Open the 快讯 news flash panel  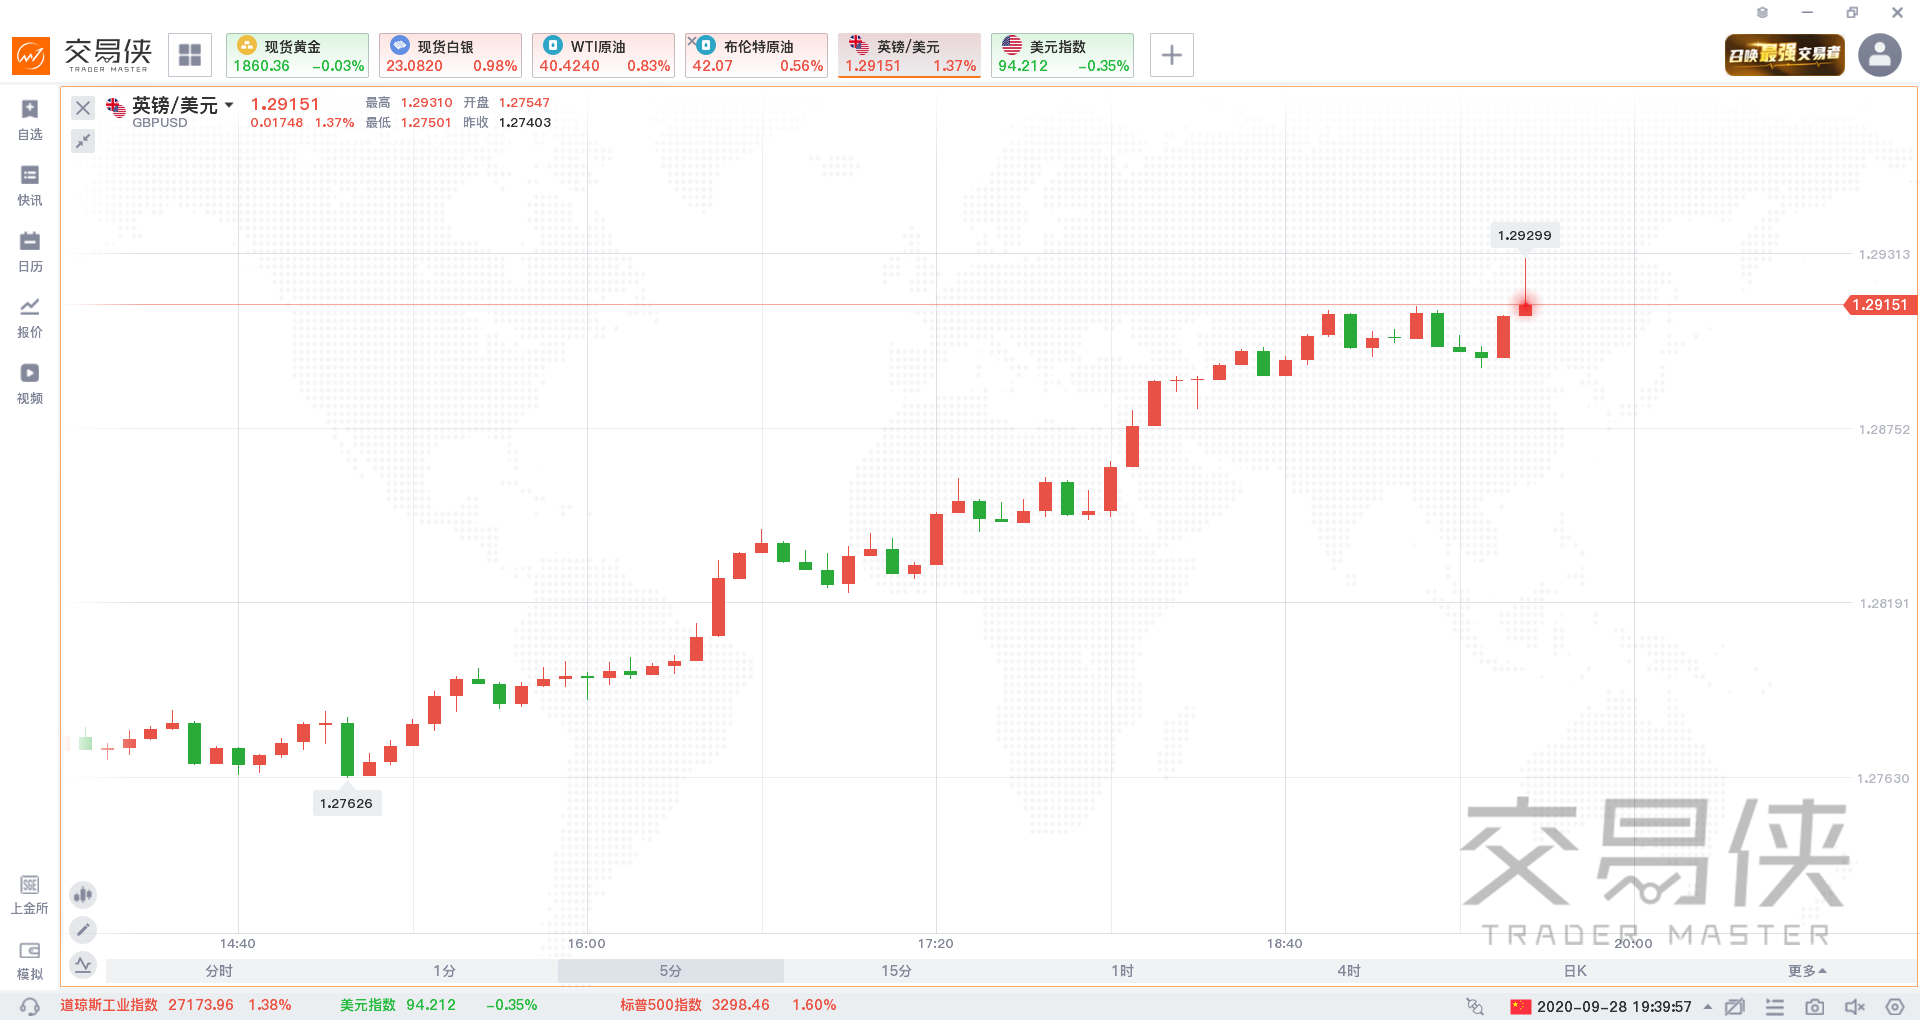[30, 186]
